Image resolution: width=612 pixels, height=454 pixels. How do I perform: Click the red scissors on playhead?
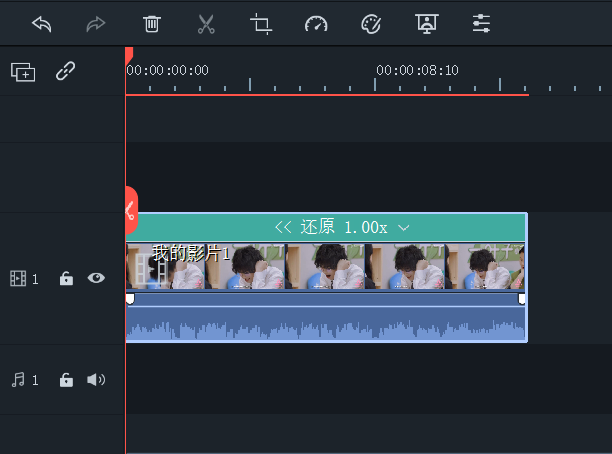(131, 210)
